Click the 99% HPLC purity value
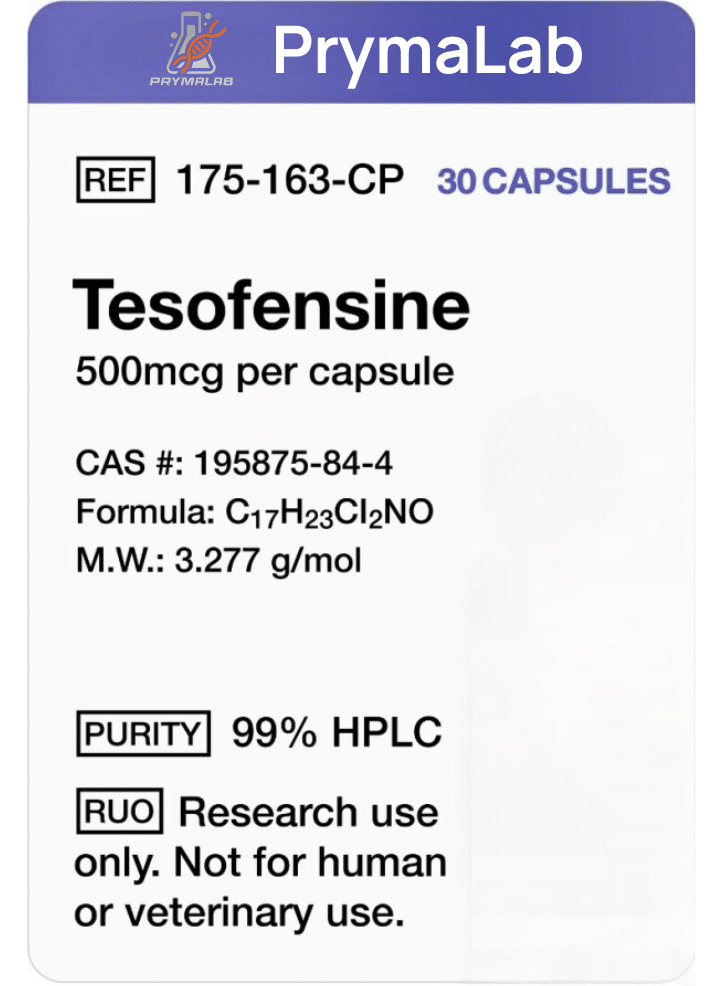The height and width of the screenshot is (986, 726). pyautogui.click(x=336, y=734)
